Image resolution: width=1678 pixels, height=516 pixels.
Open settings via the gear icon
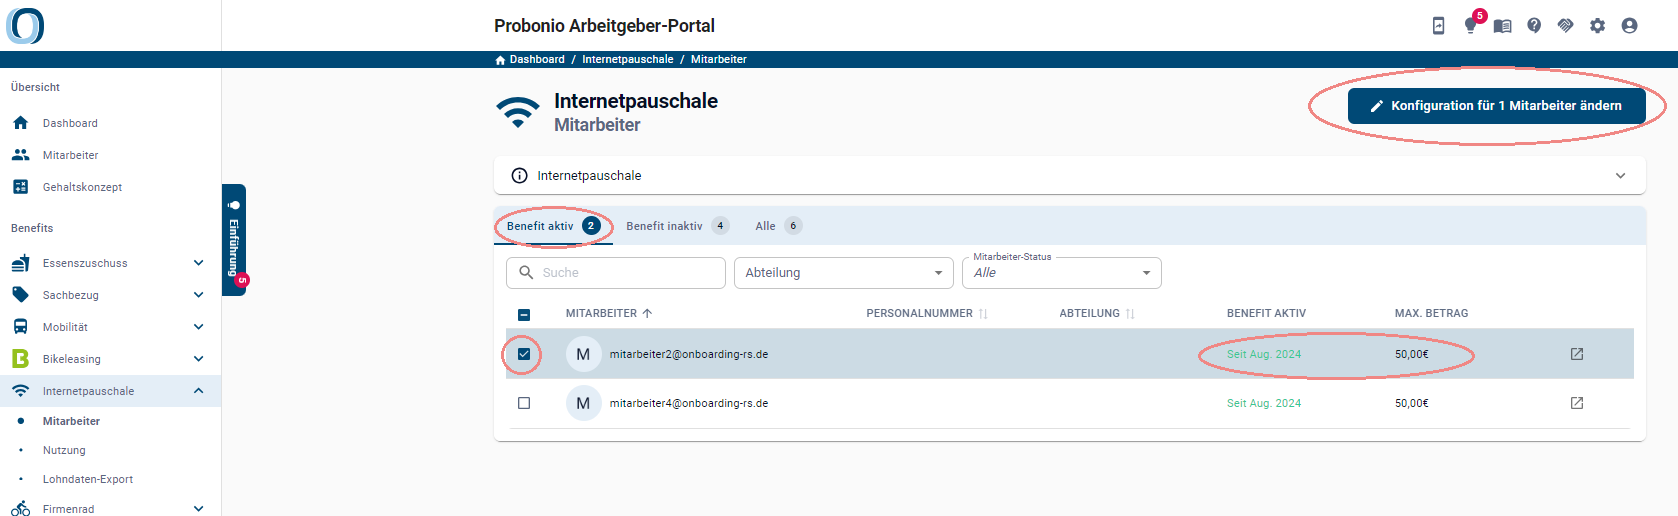click(1598, 26)
